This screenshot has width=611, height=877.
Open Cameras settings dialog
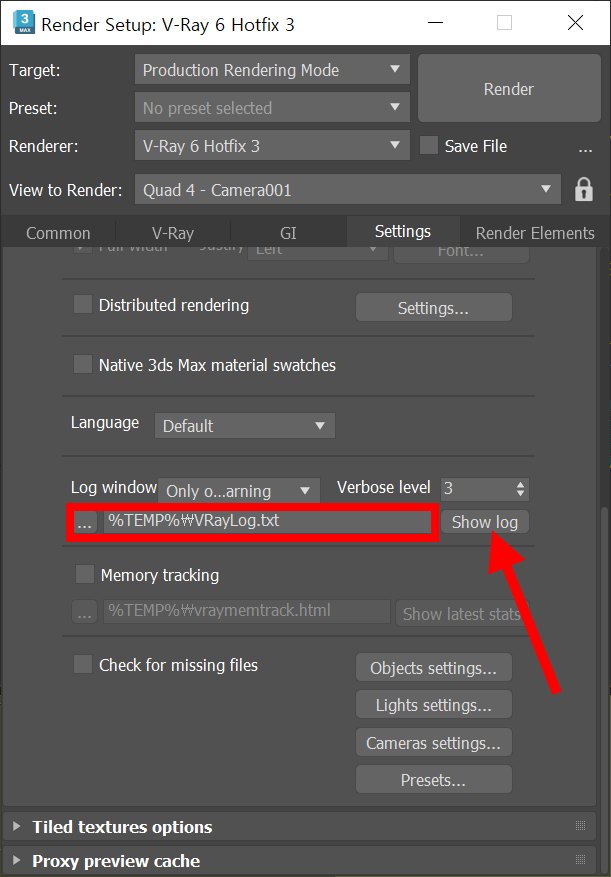(x=434, y=743)
